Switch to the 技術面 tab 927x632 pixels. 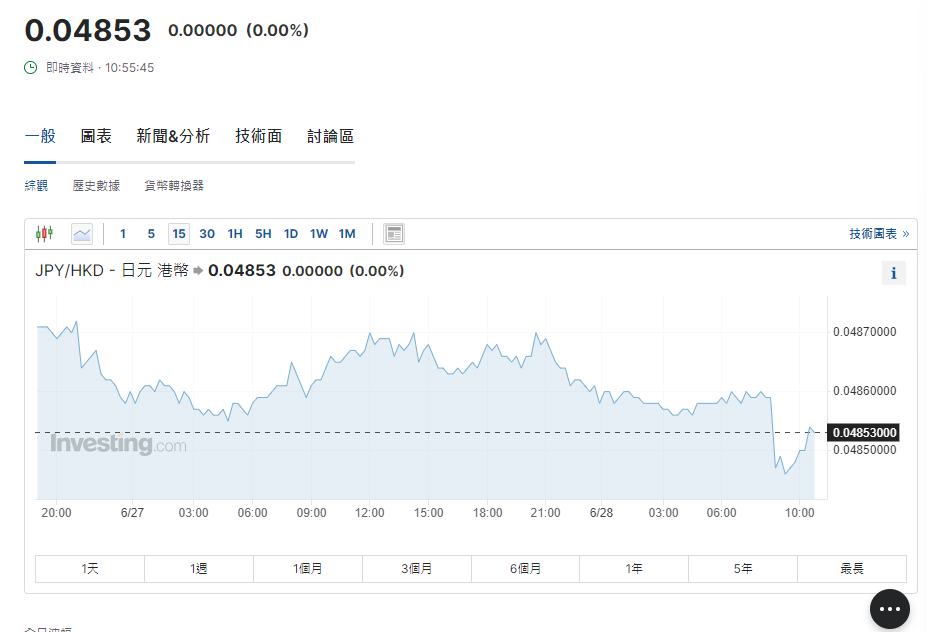[259, 137]
